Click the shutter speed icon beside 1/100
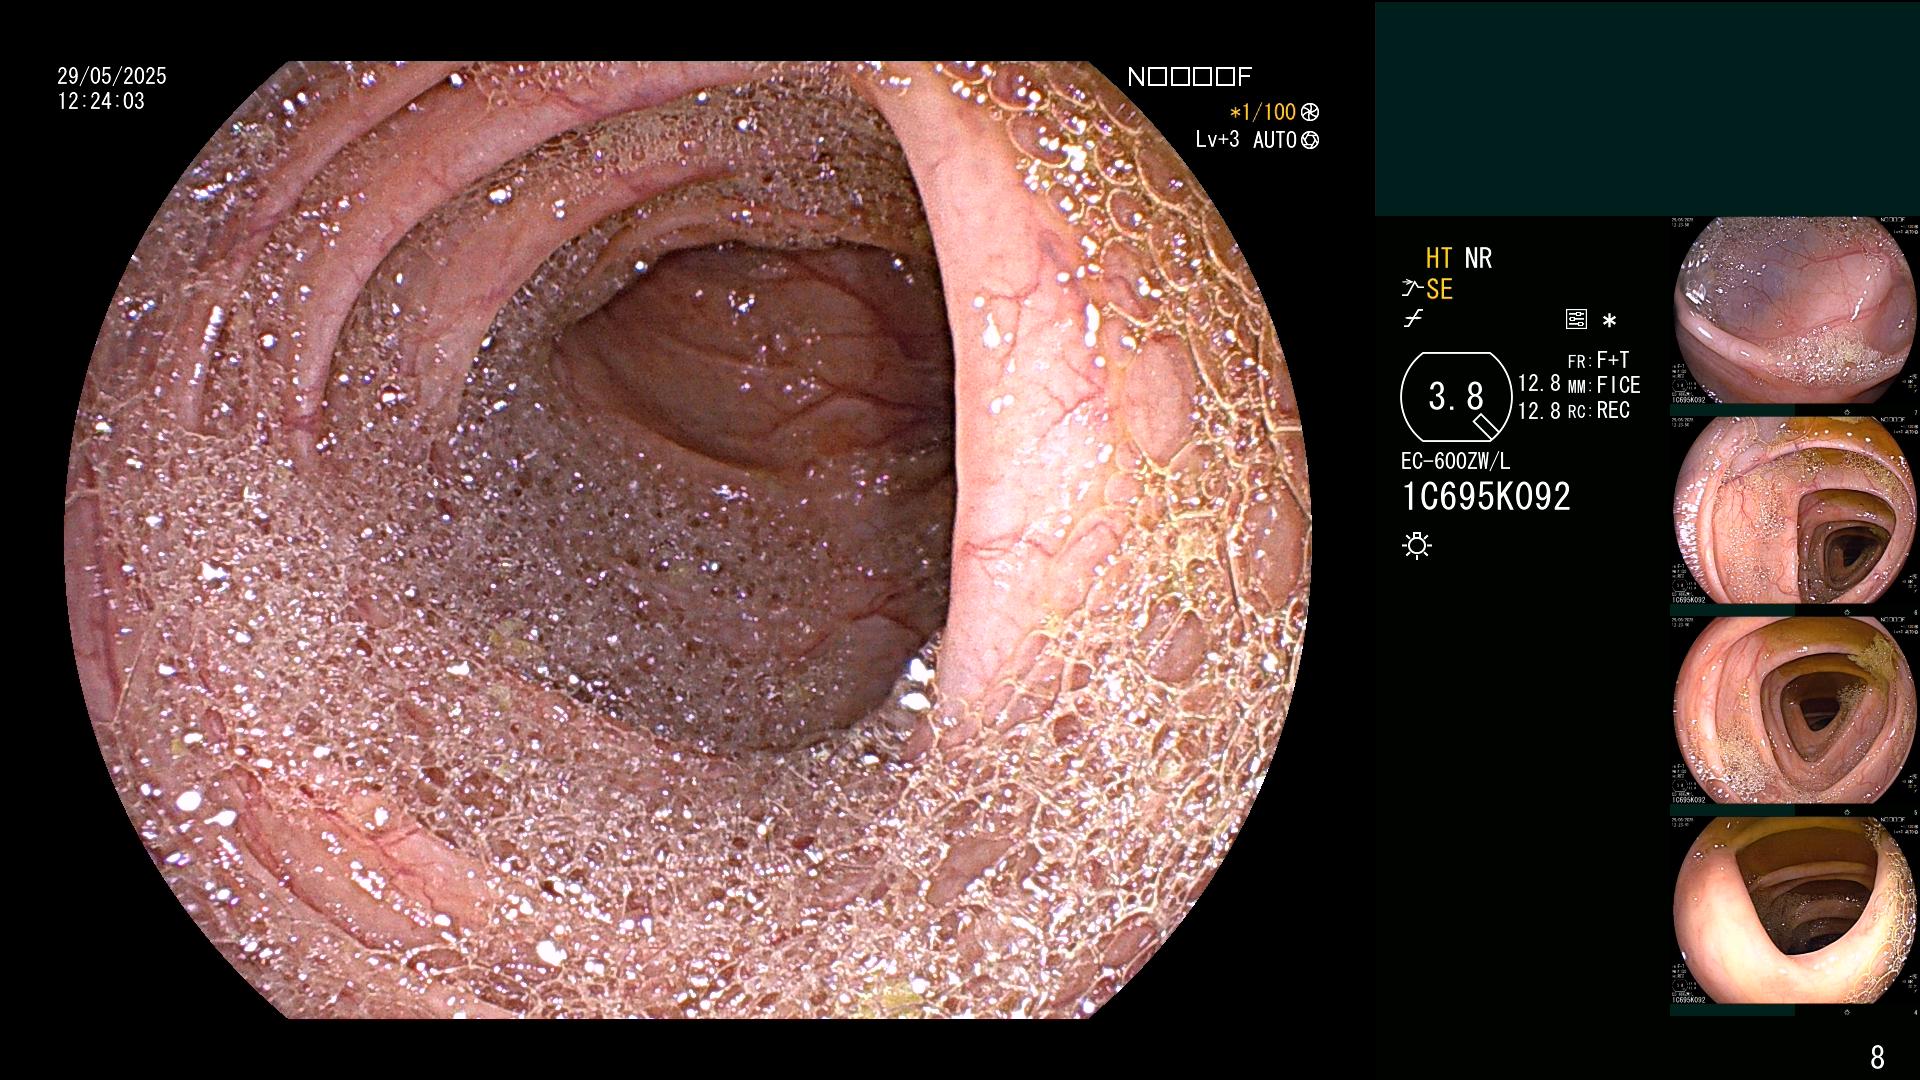Viewport: 1920px width, 1080px height. 1310,112
